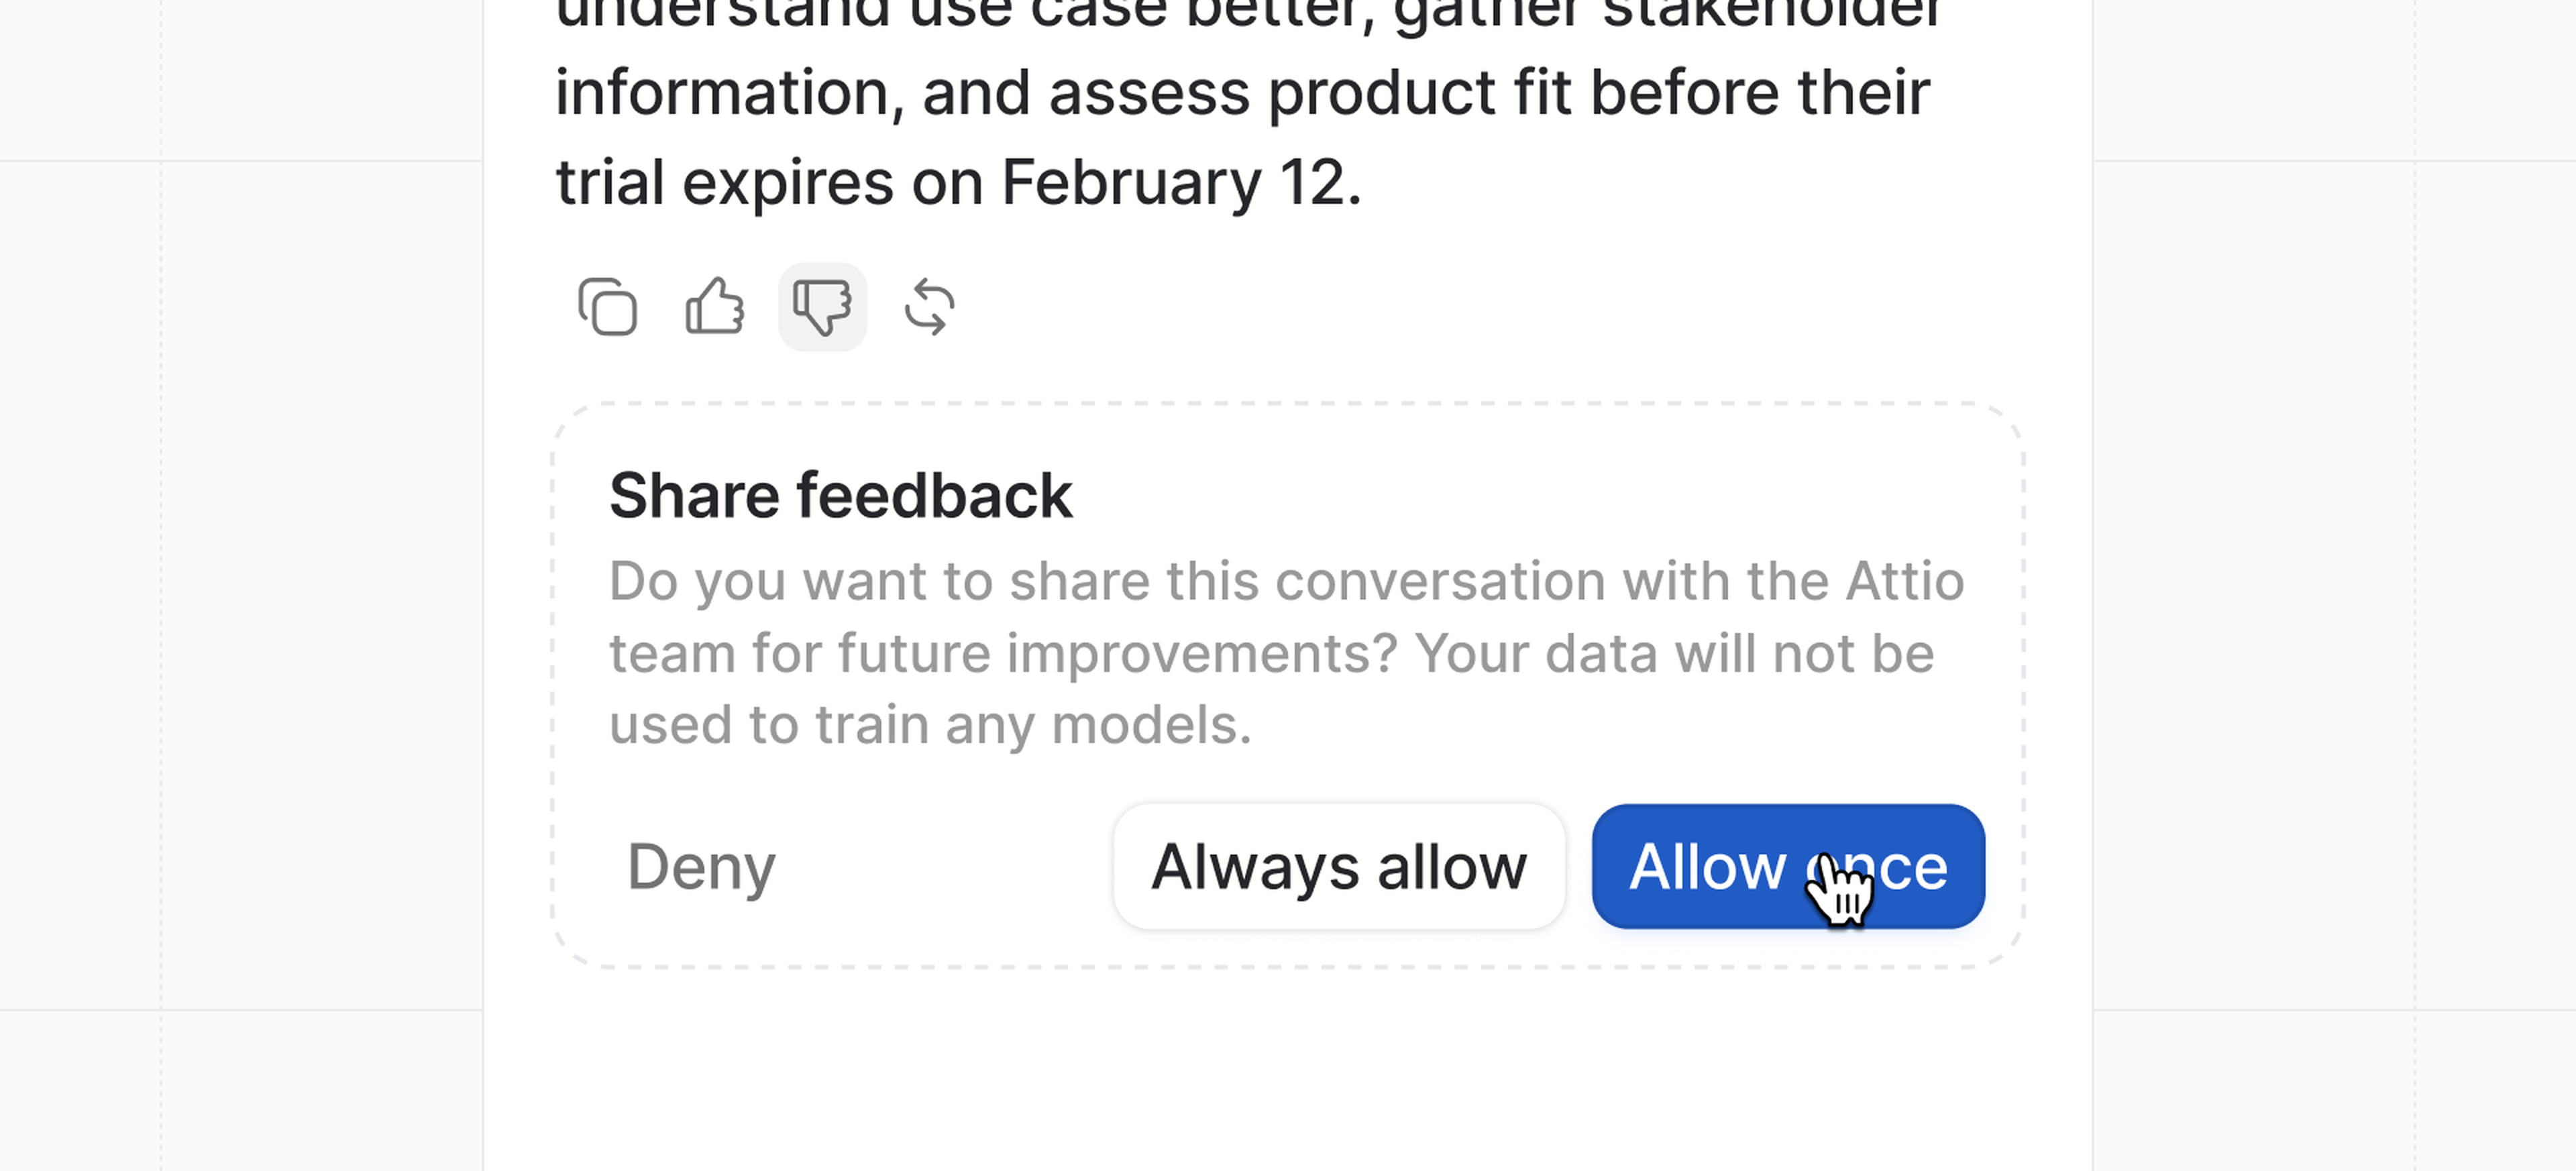Click the words "trial expires" in the message
Viewport: 2576px width, 1171px height.
[724, 183]
